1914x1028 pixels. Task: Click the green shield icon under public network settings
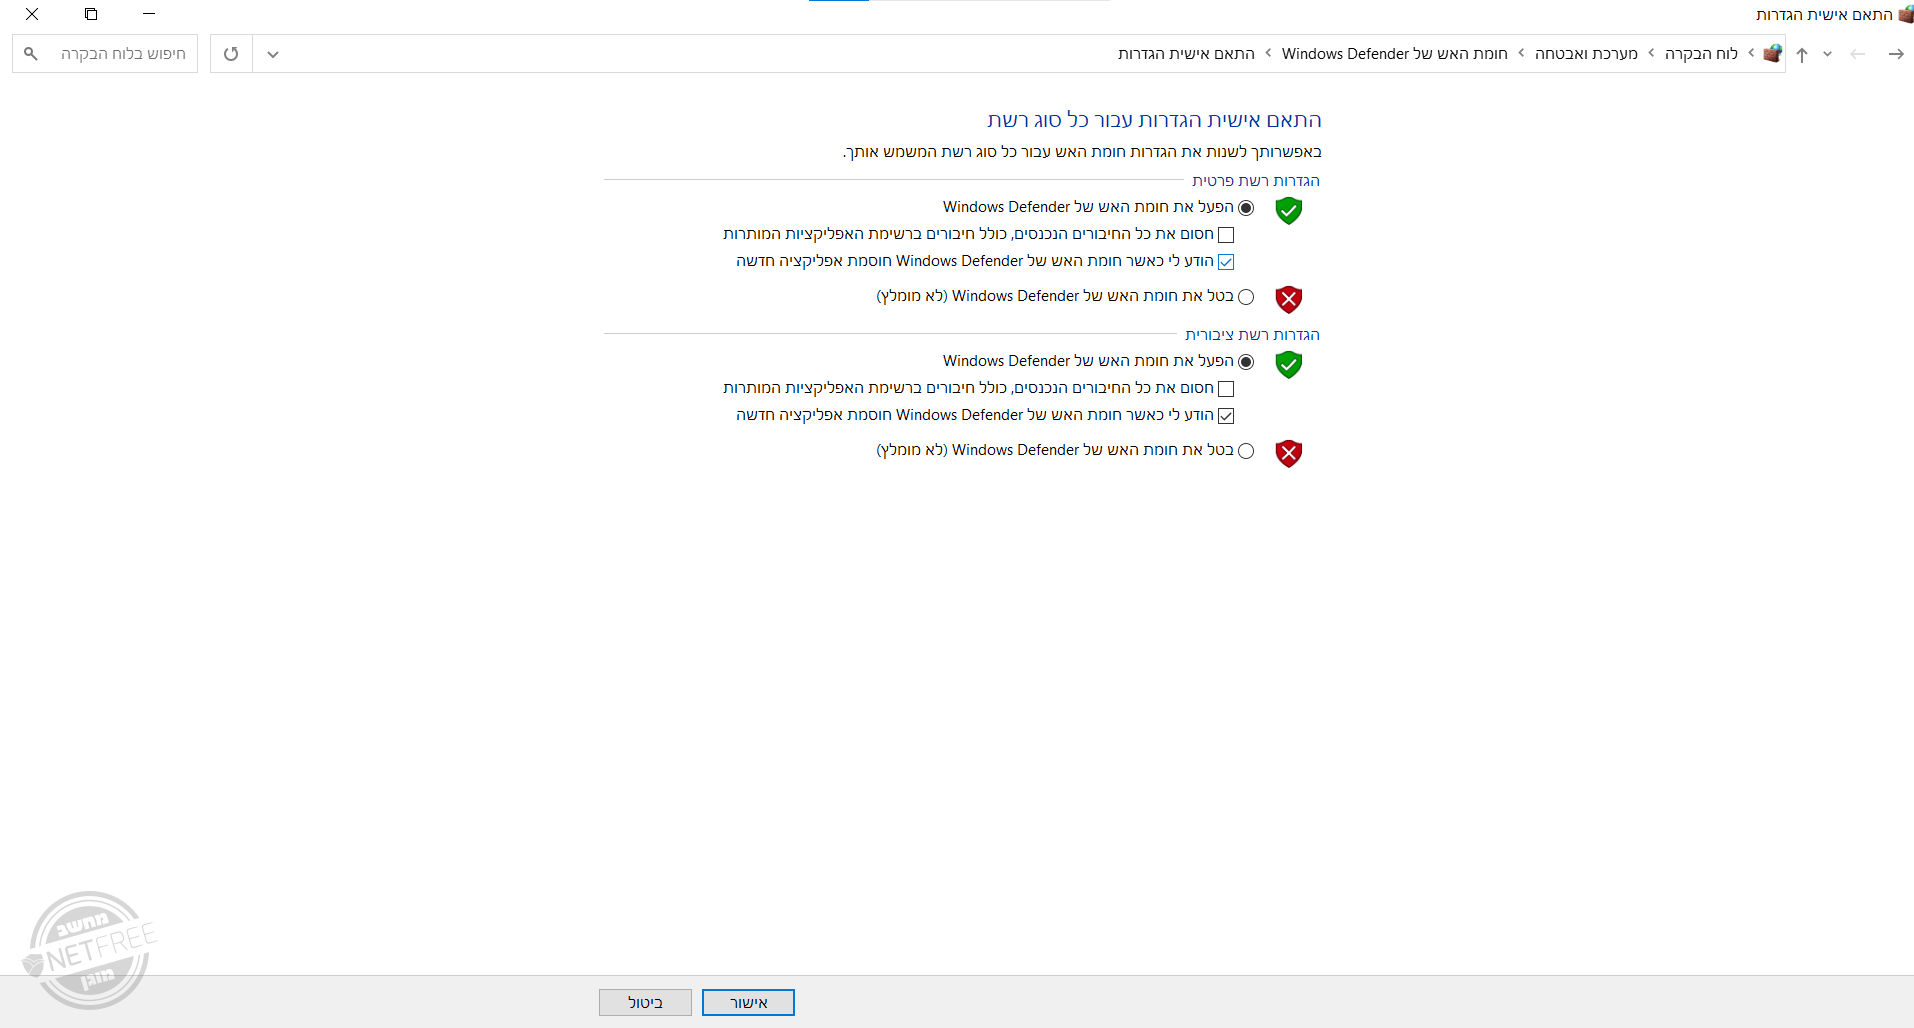[x=1289, y=364]
